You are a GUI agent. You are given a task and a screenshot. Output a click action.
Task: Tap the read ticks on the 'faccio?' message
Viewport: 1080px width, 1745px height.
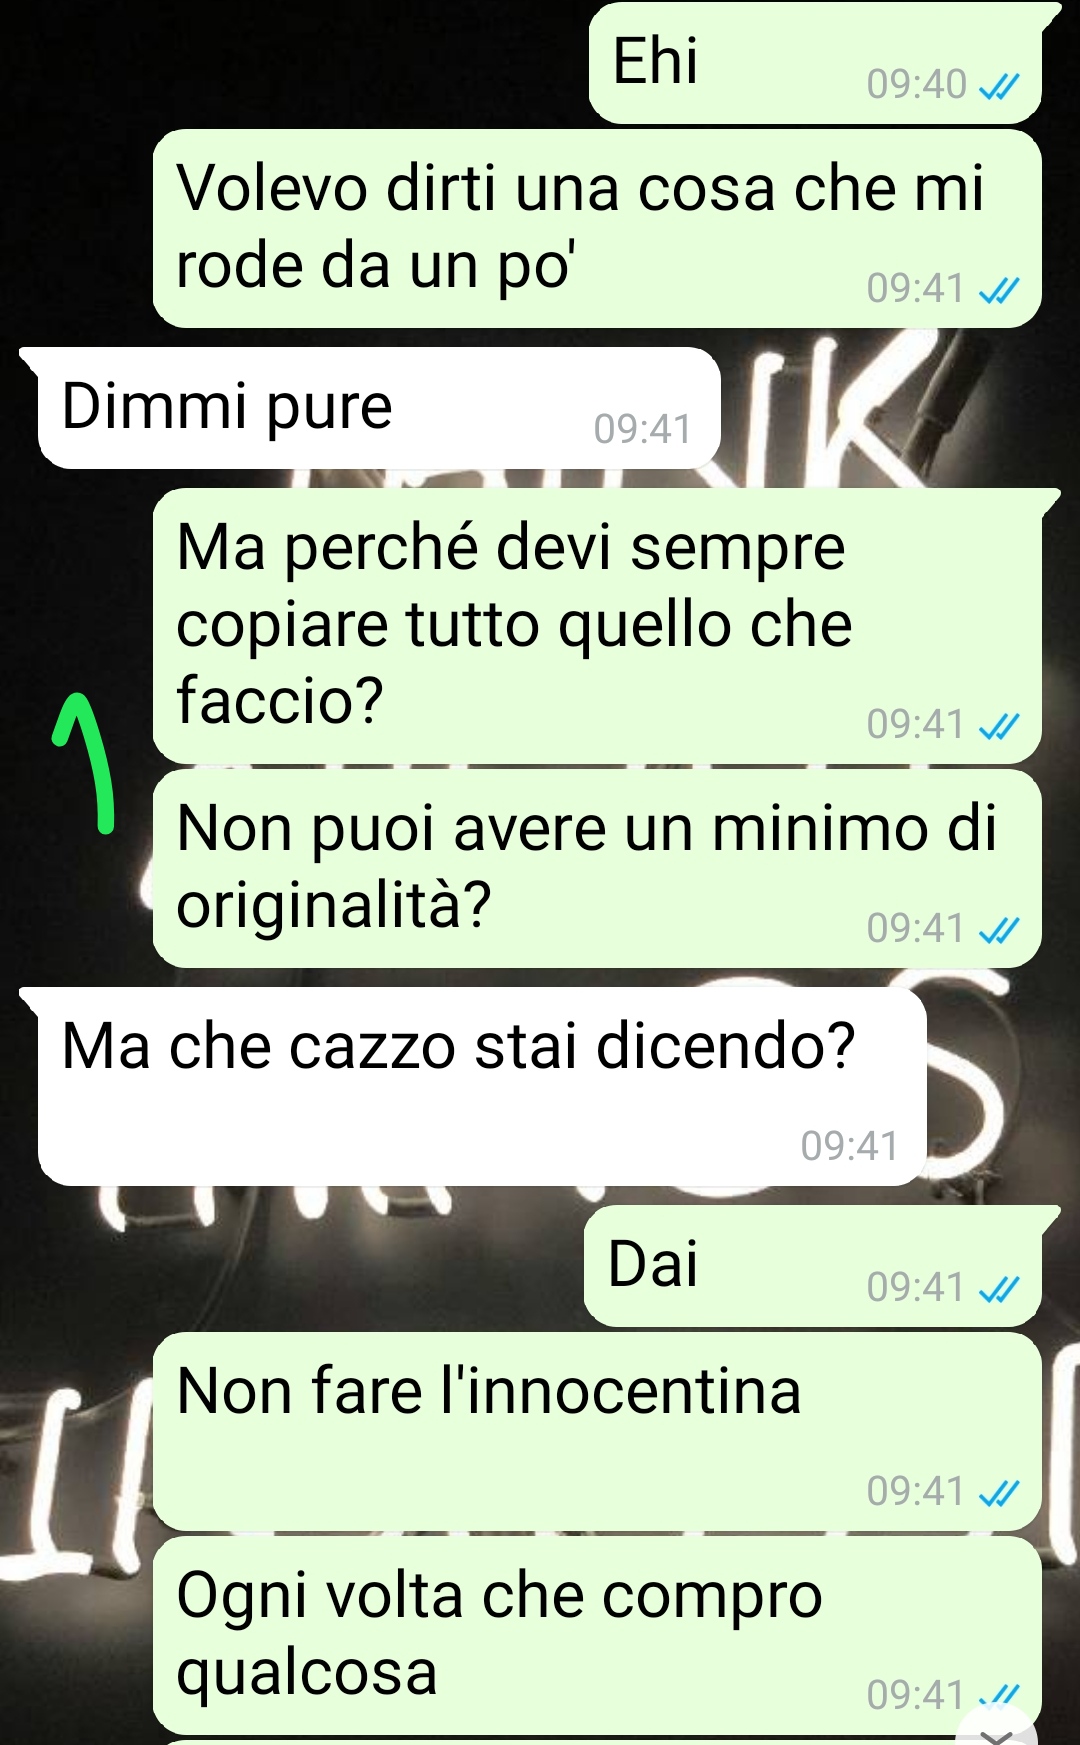tap(998, 726)
